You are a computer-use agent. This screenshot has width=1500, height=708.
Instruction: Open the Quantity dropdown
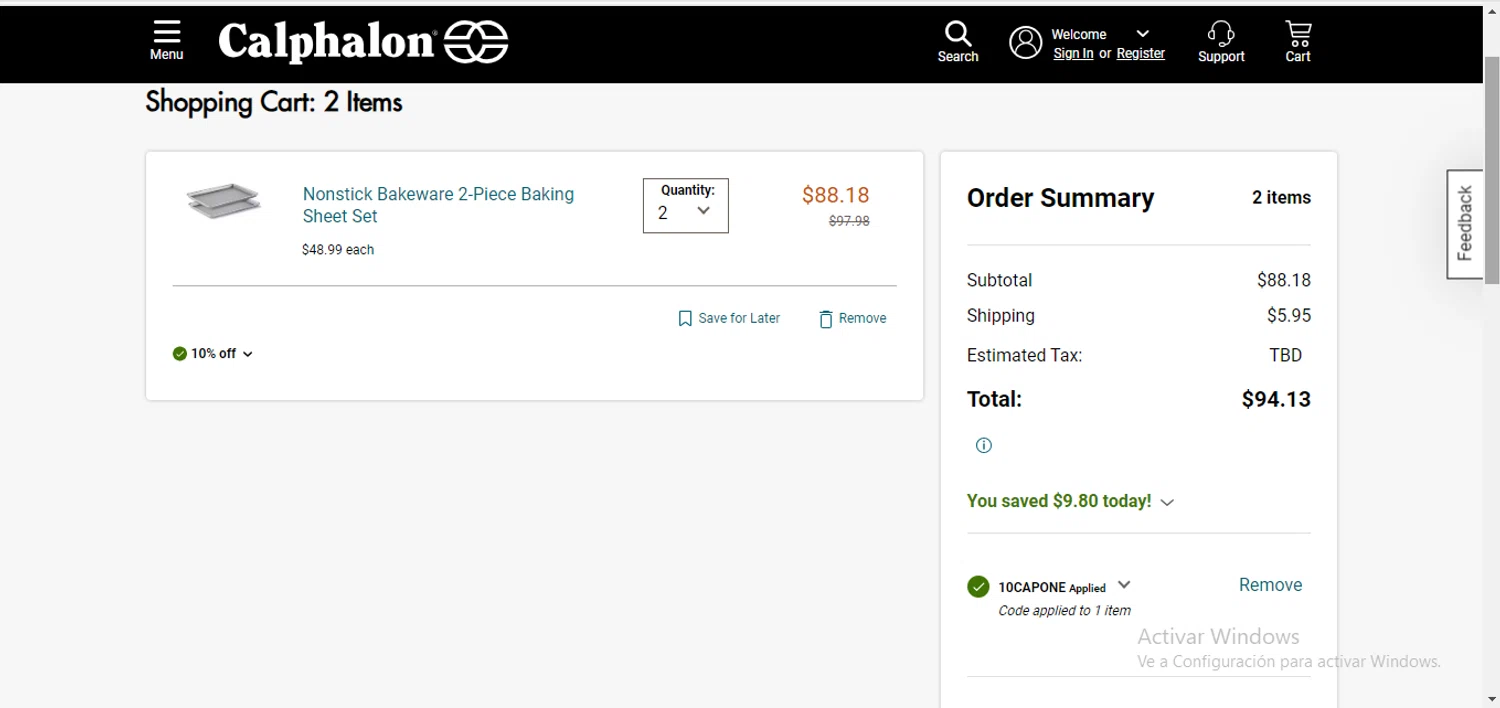[686, 206]
